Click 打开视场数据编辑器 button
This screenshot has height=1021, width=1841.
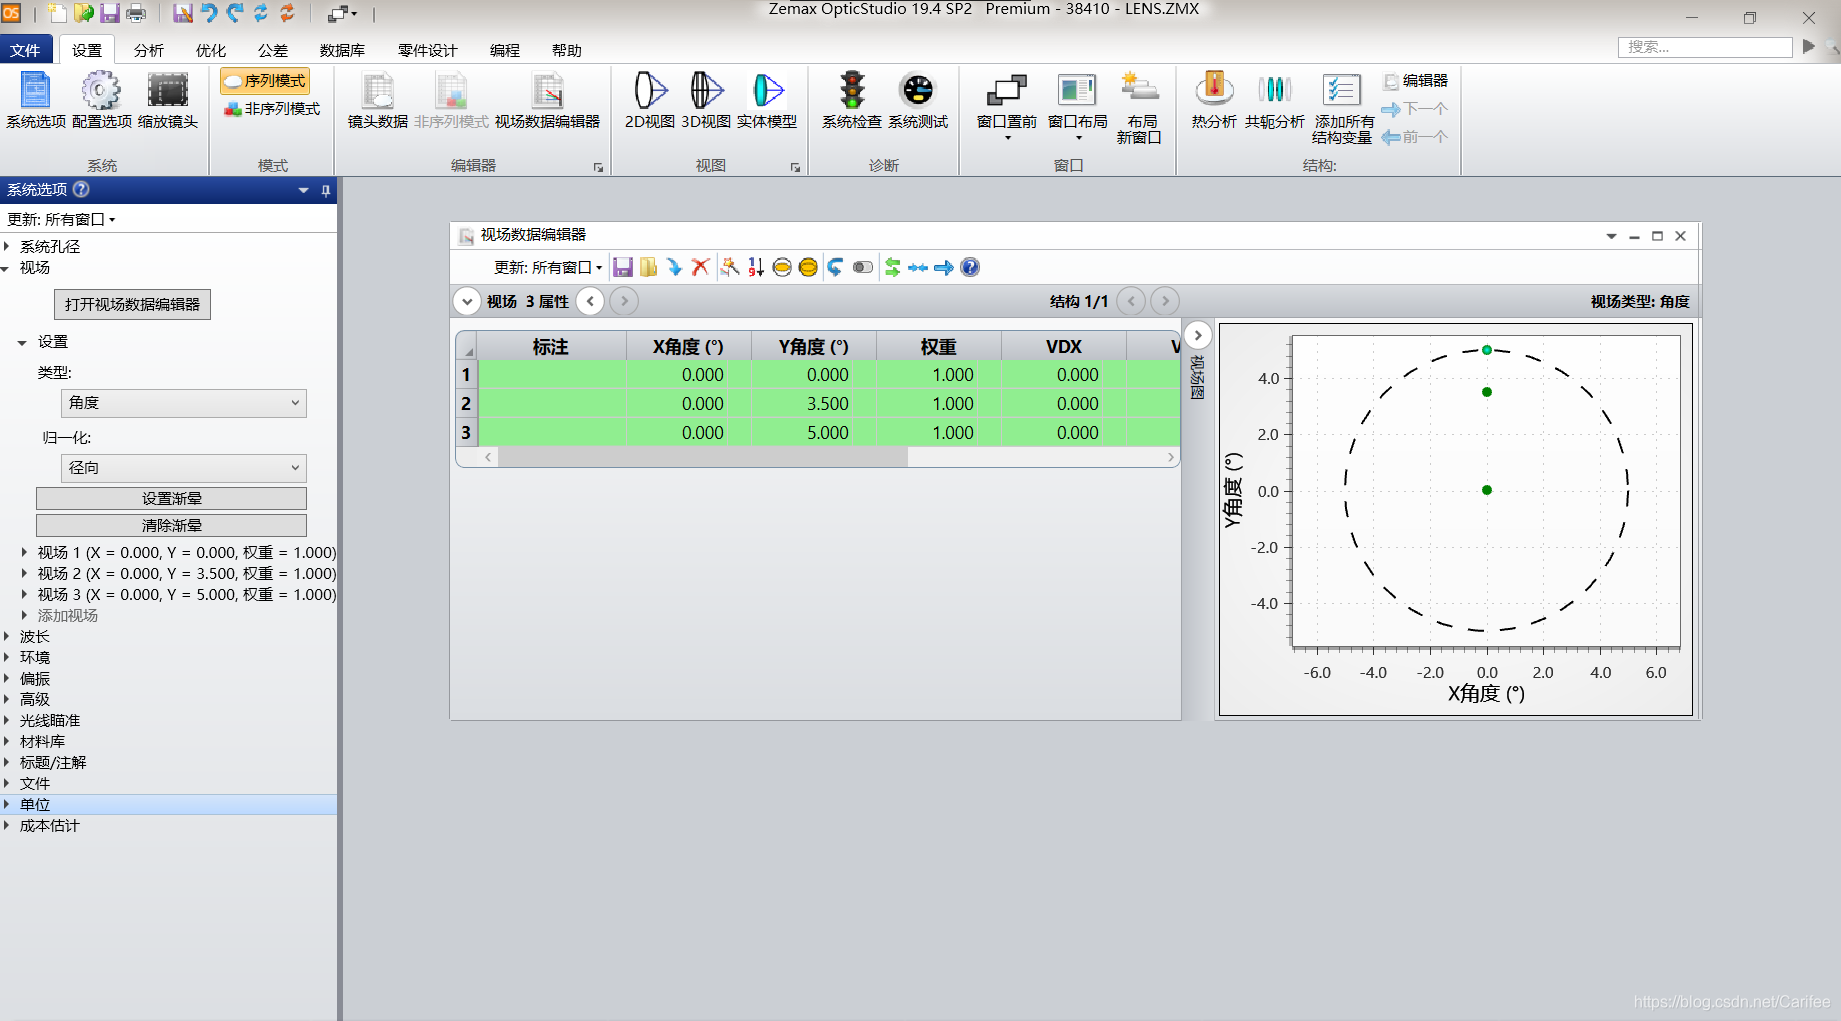click(132, 304)
